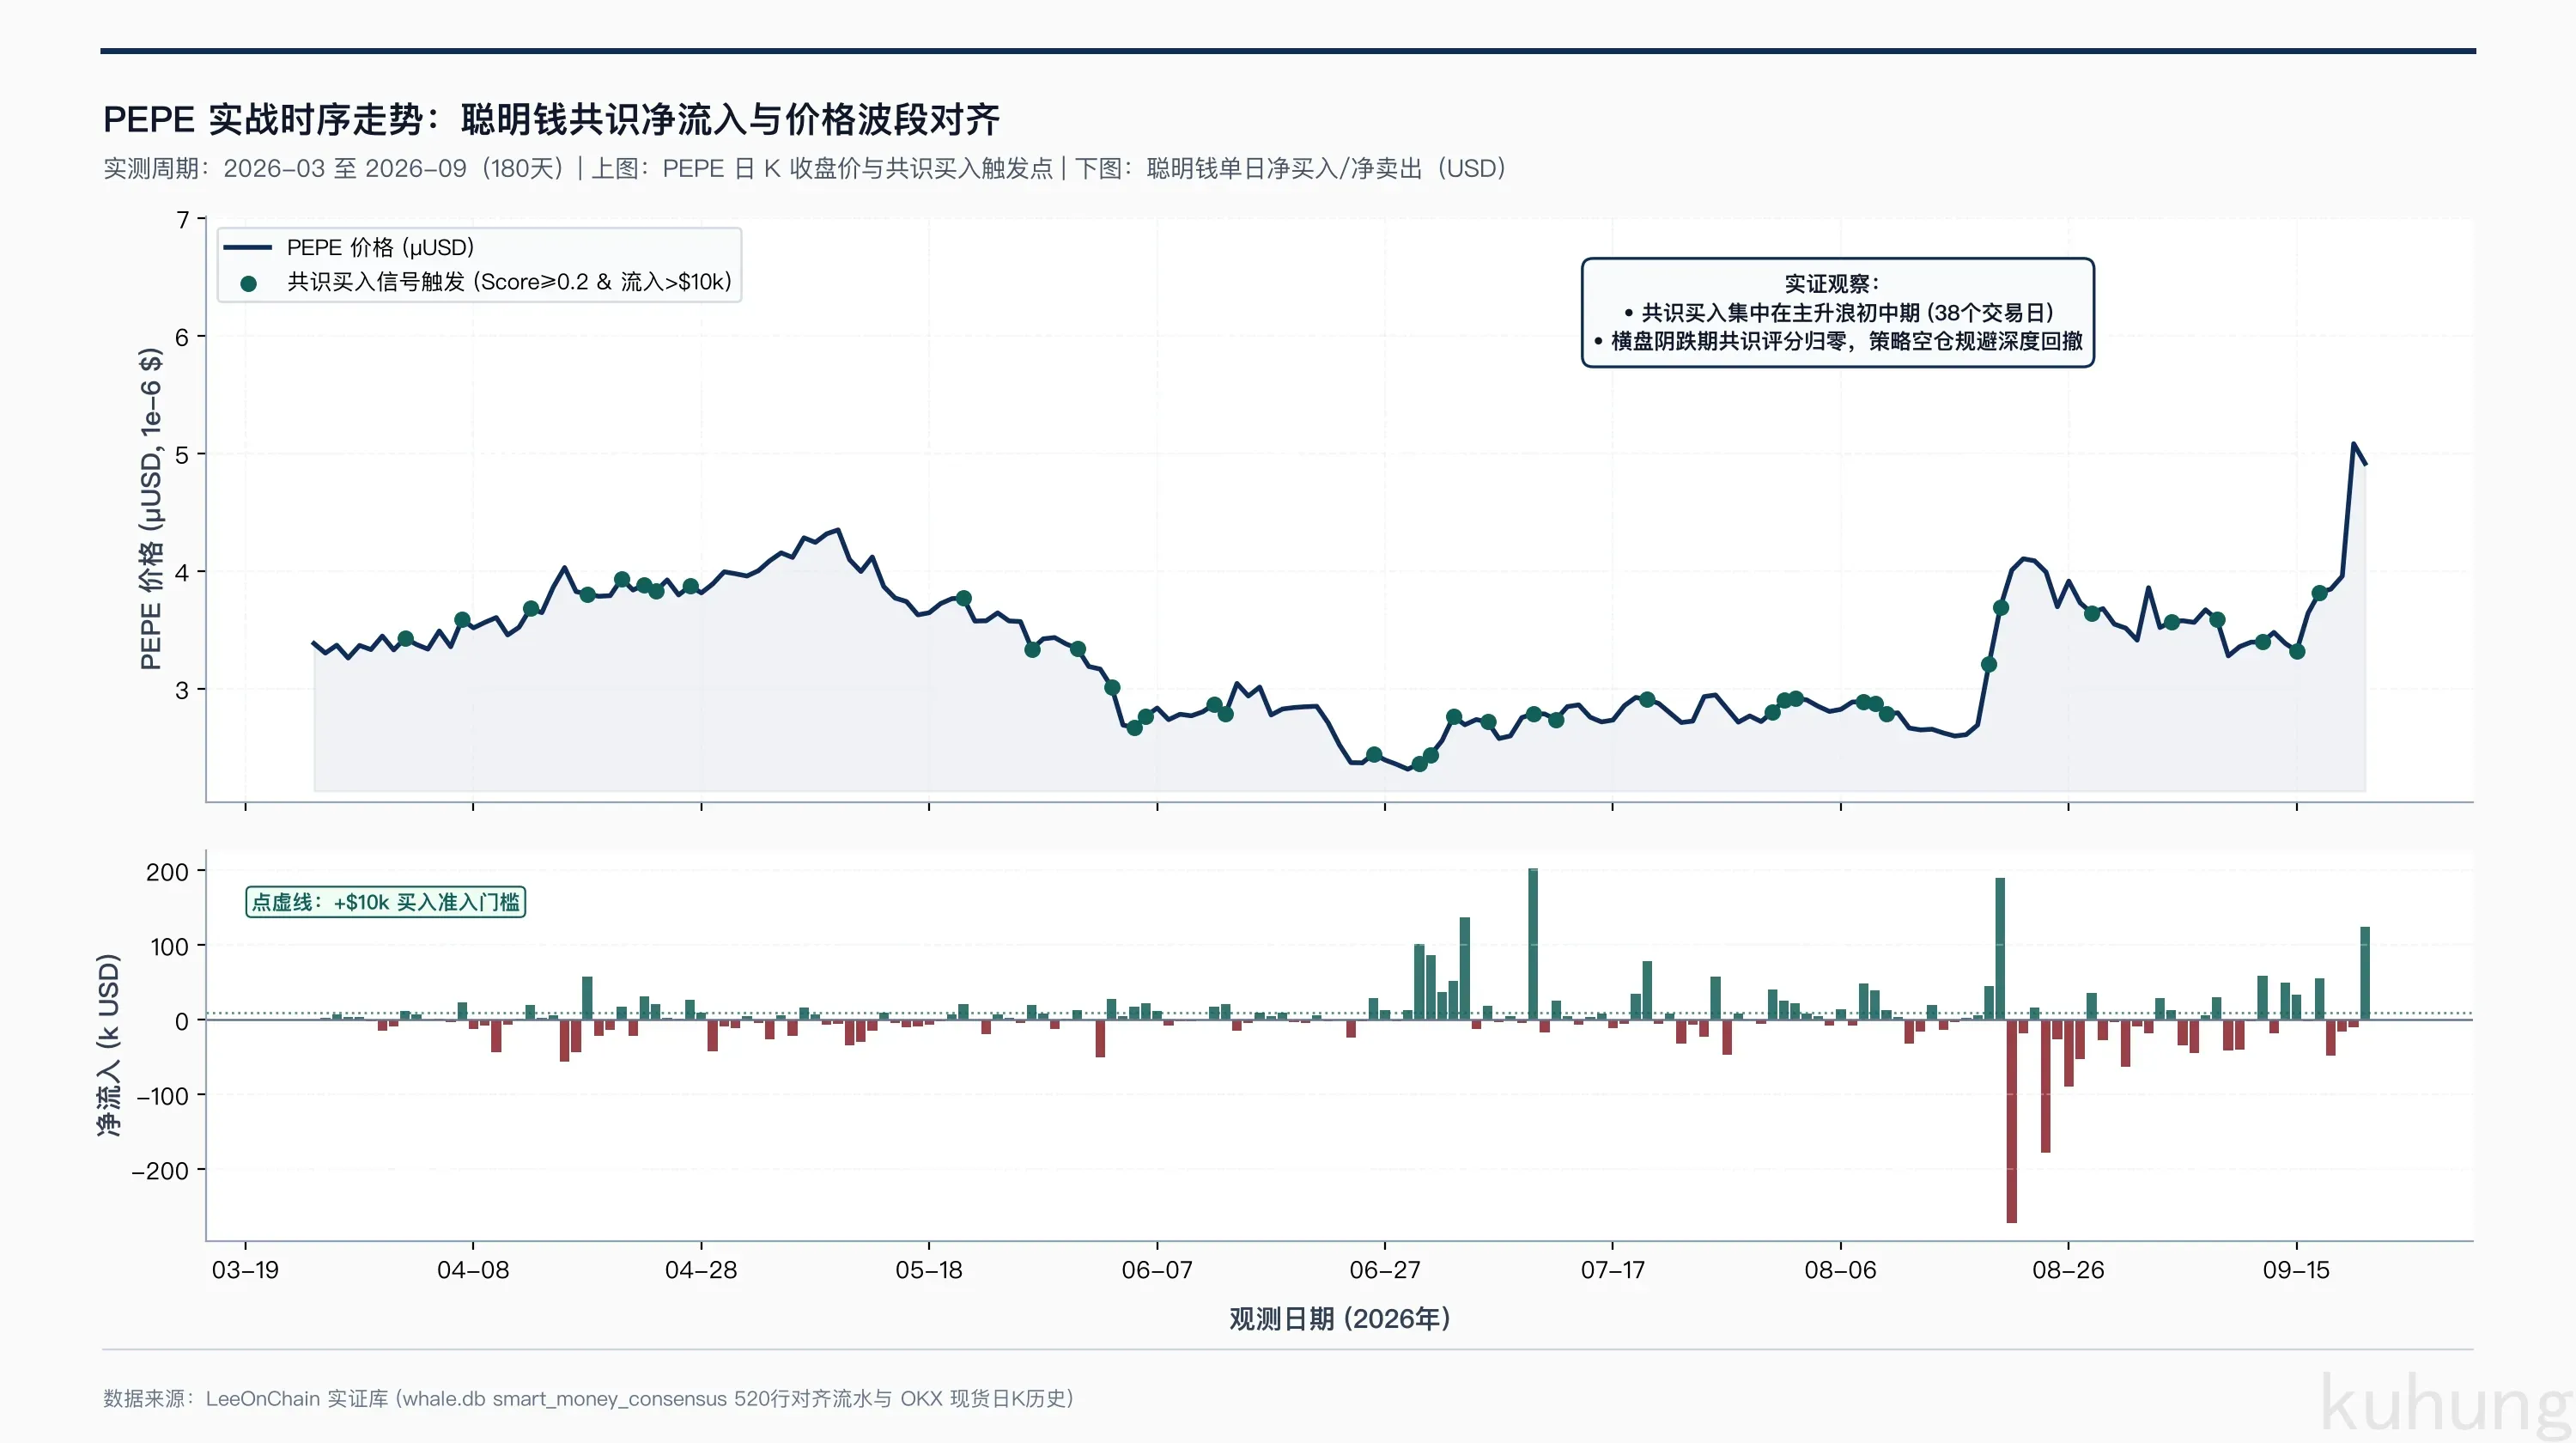Image resolution: width=2576 pixels, height=1443 pixels.
Task: Click the chart title starting with PEPE 实战时序走势
Action: coord(551,120)
